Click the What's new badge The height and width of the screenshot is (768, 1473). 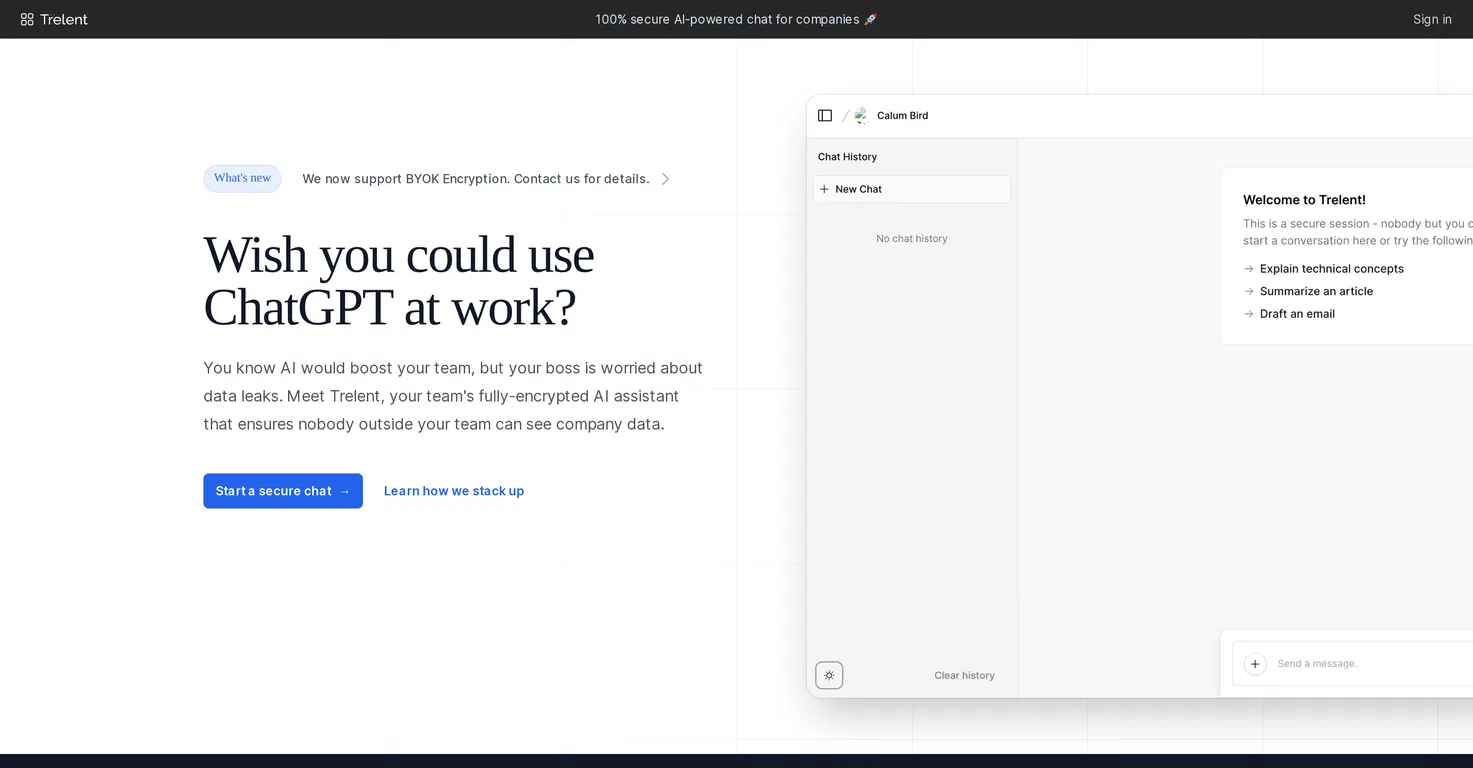click(242, 178)
